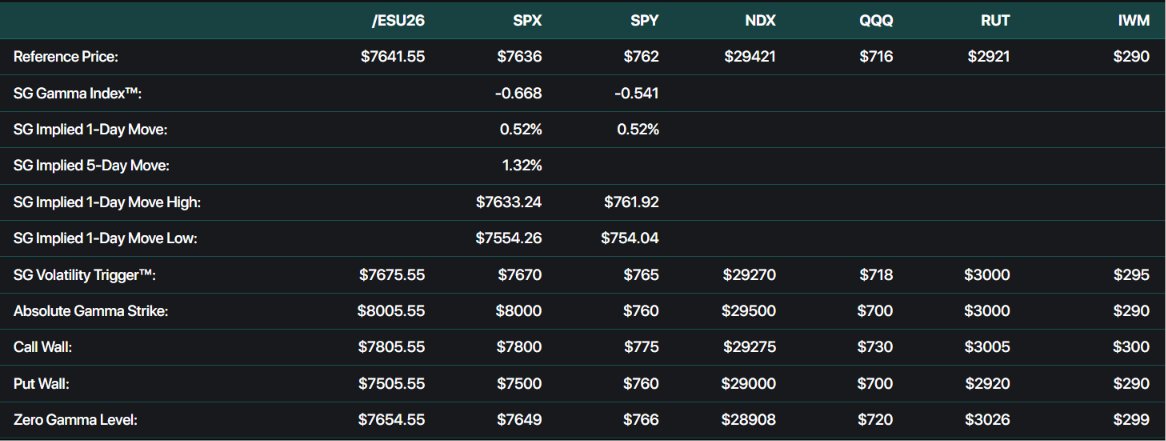Click RUT call wall $3005
This screenshot has height=441, width=1166.
pyautogui.click(x=988, y=347)
